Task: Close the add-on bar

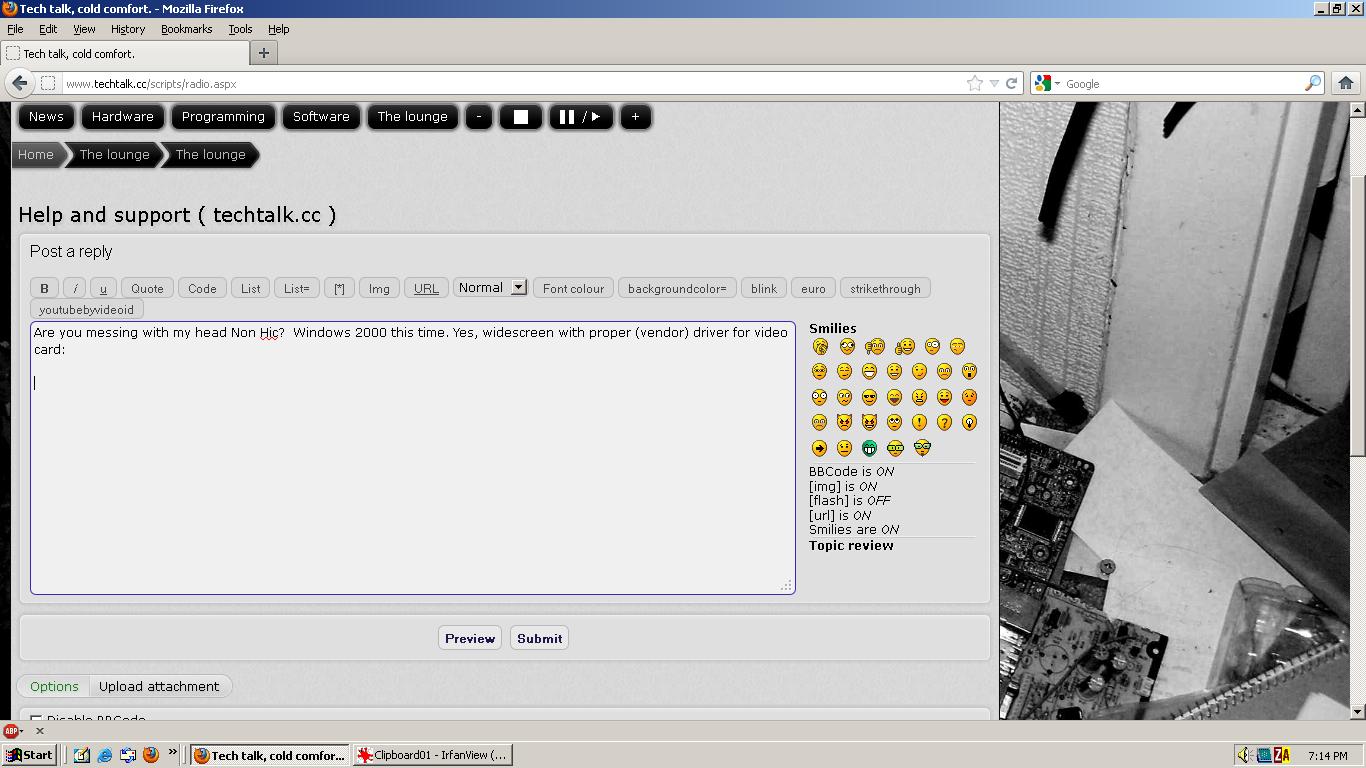Action: click(x=40, y=731)
